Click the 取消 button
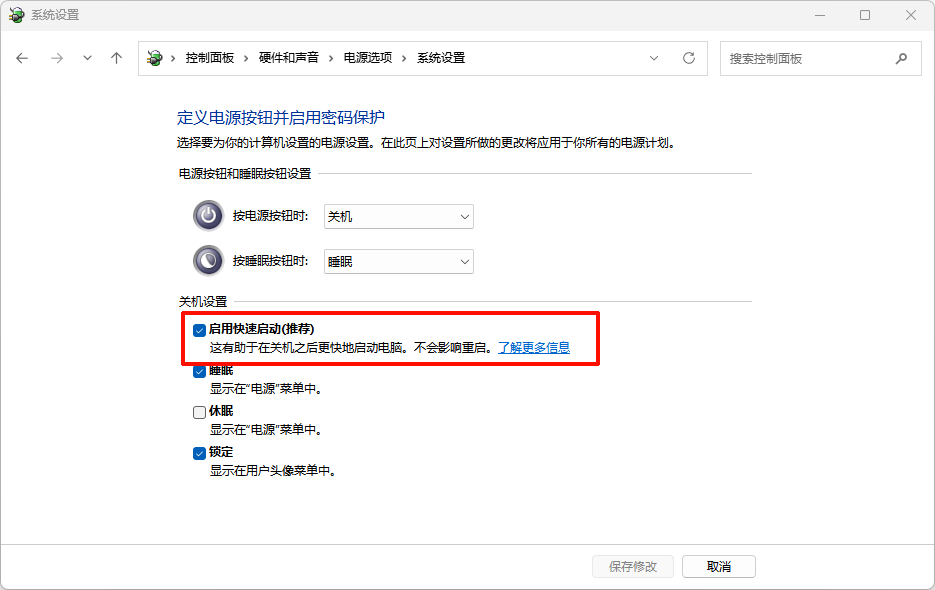The width and height of the screenshot is (935, 590). [x=718, y=566]
